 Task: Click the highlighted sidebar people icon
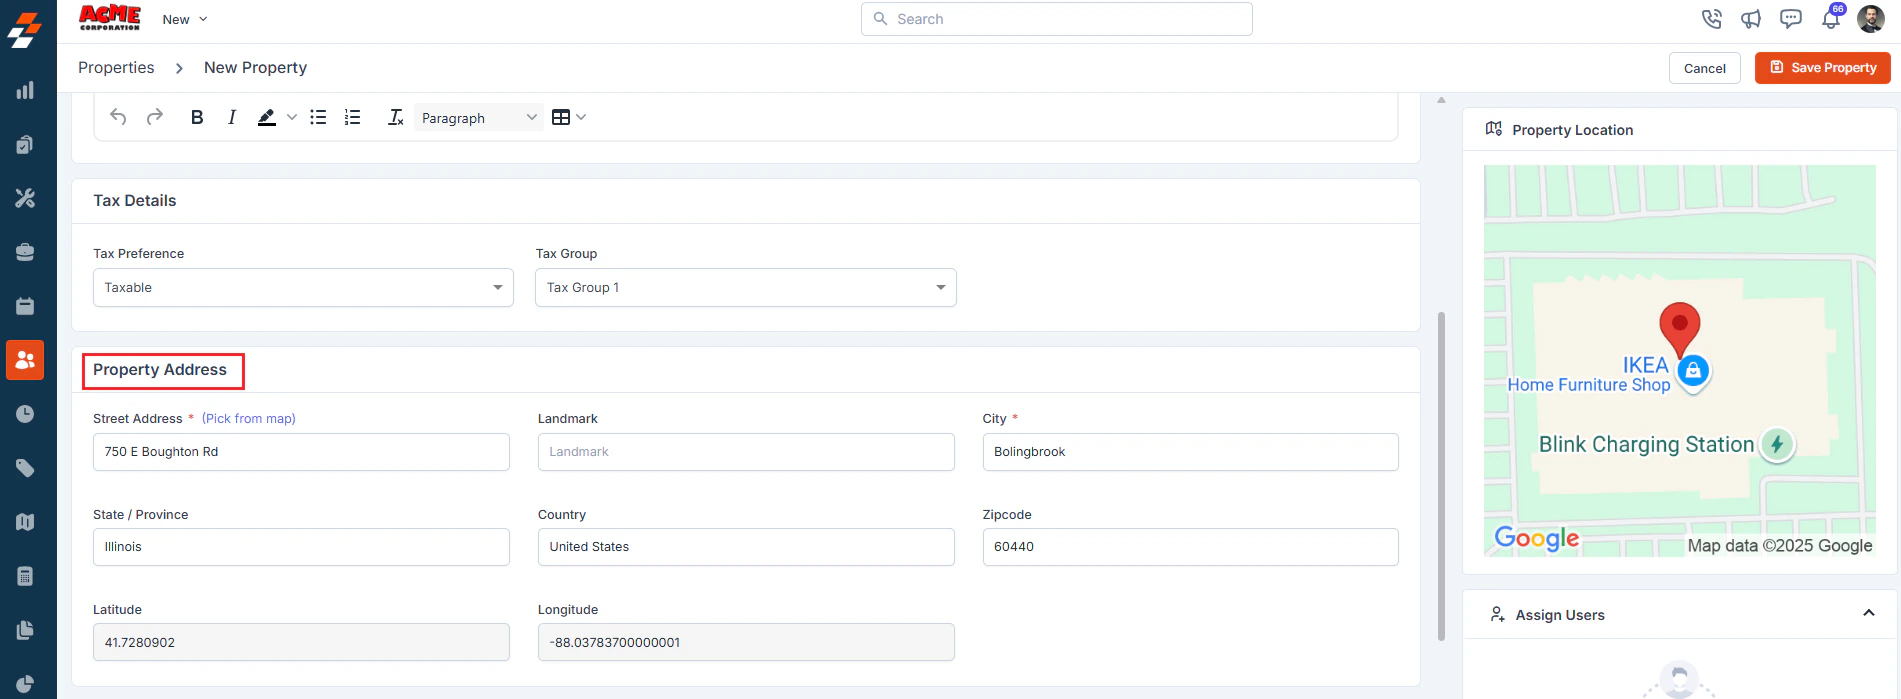point(25,360)
